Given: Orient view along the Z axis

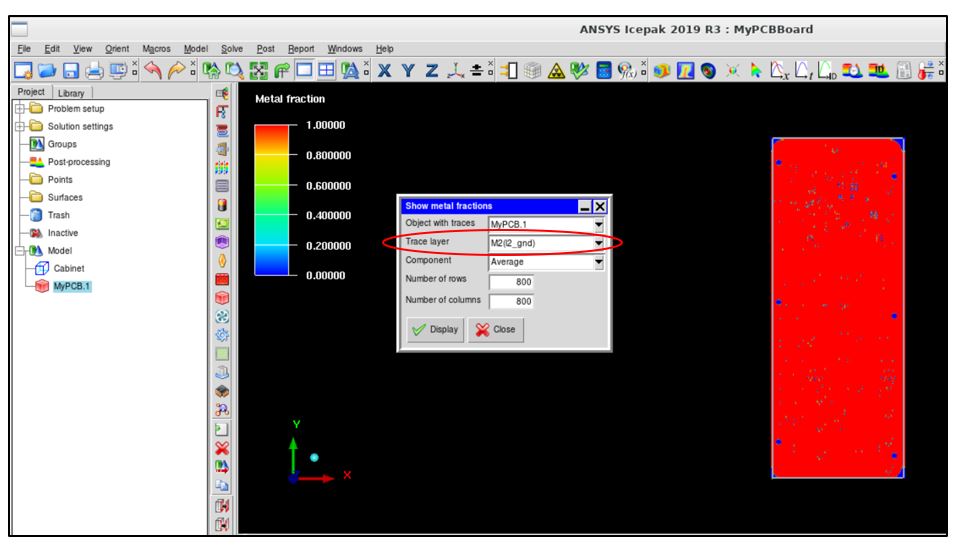Looking at the screenshot, I should point(432,70).
